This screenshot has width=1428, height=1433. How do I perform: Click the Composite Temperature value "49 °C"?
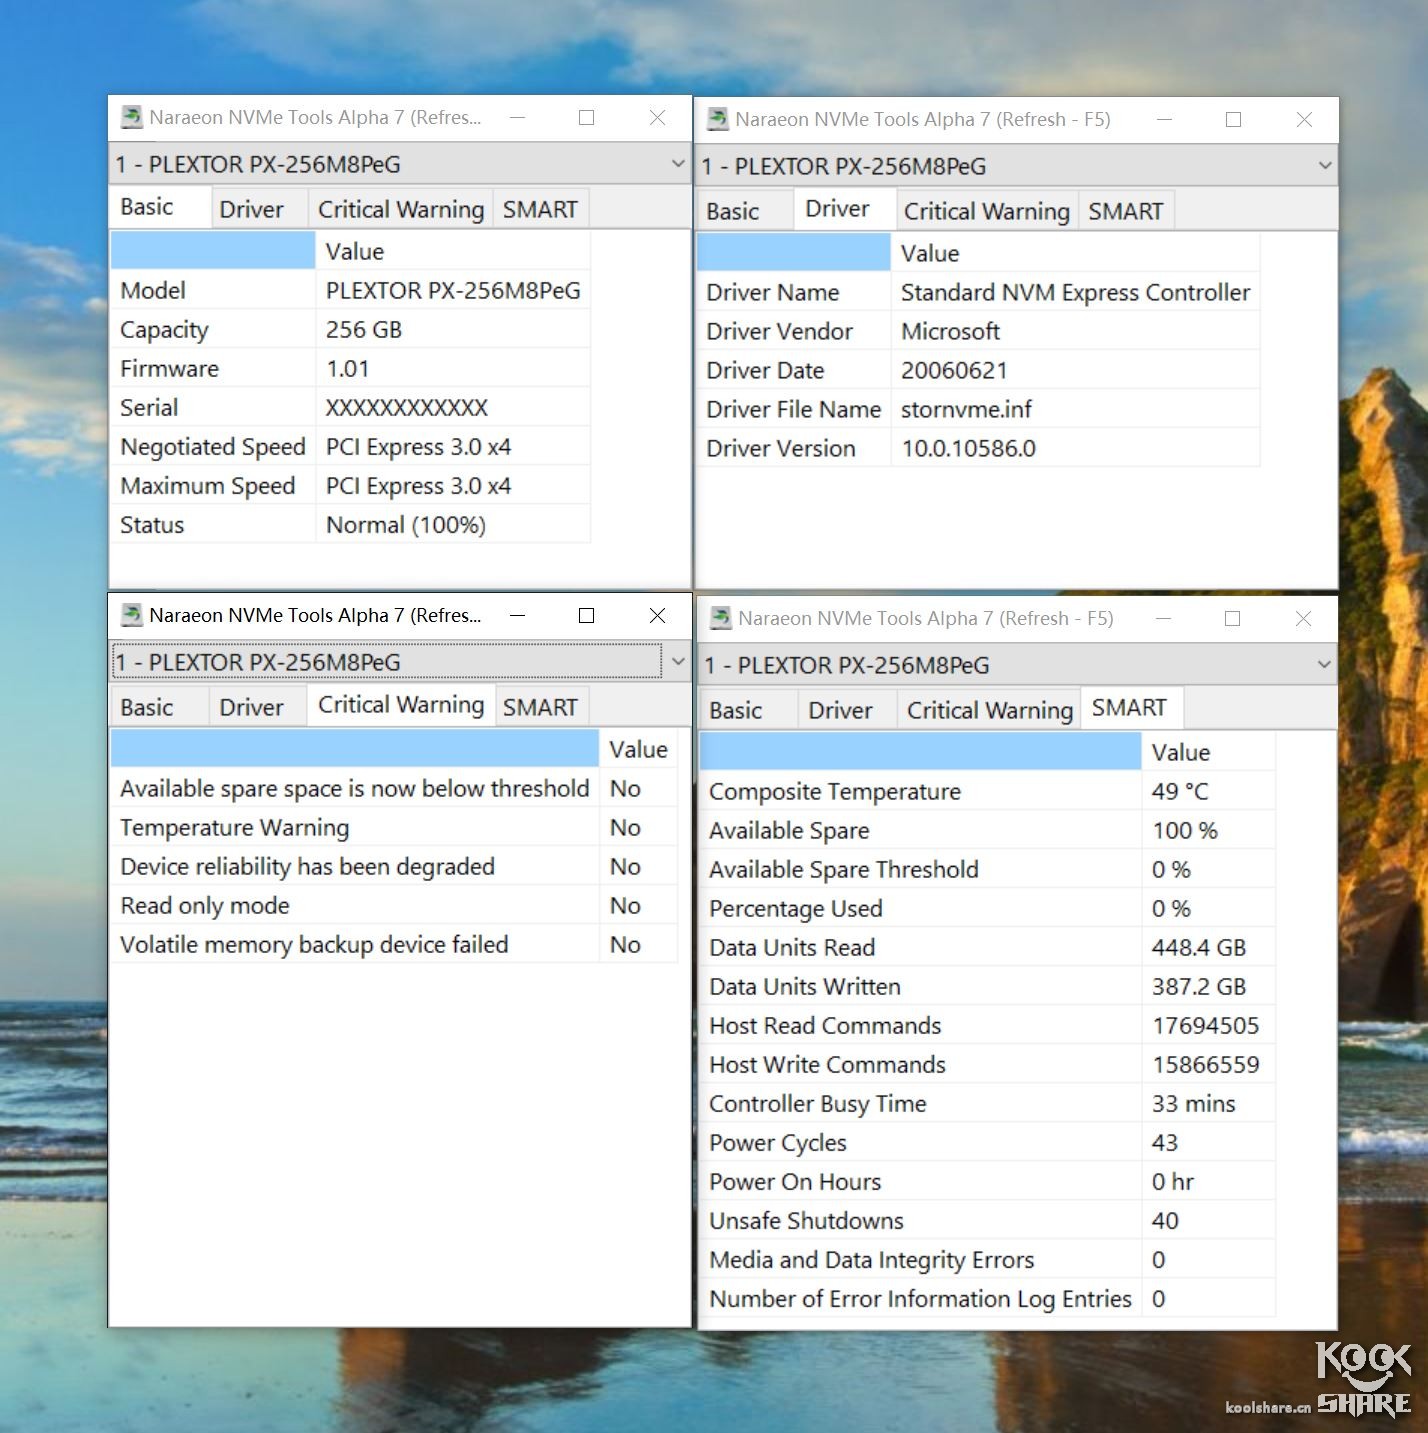(1180, 792)
